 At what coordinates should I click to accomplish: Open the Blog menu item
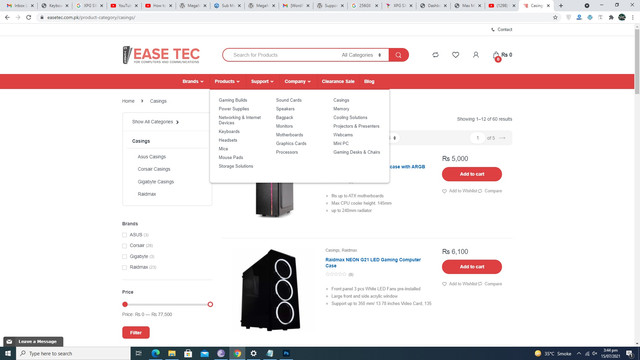pyautogui.click(x=369, y=81)
